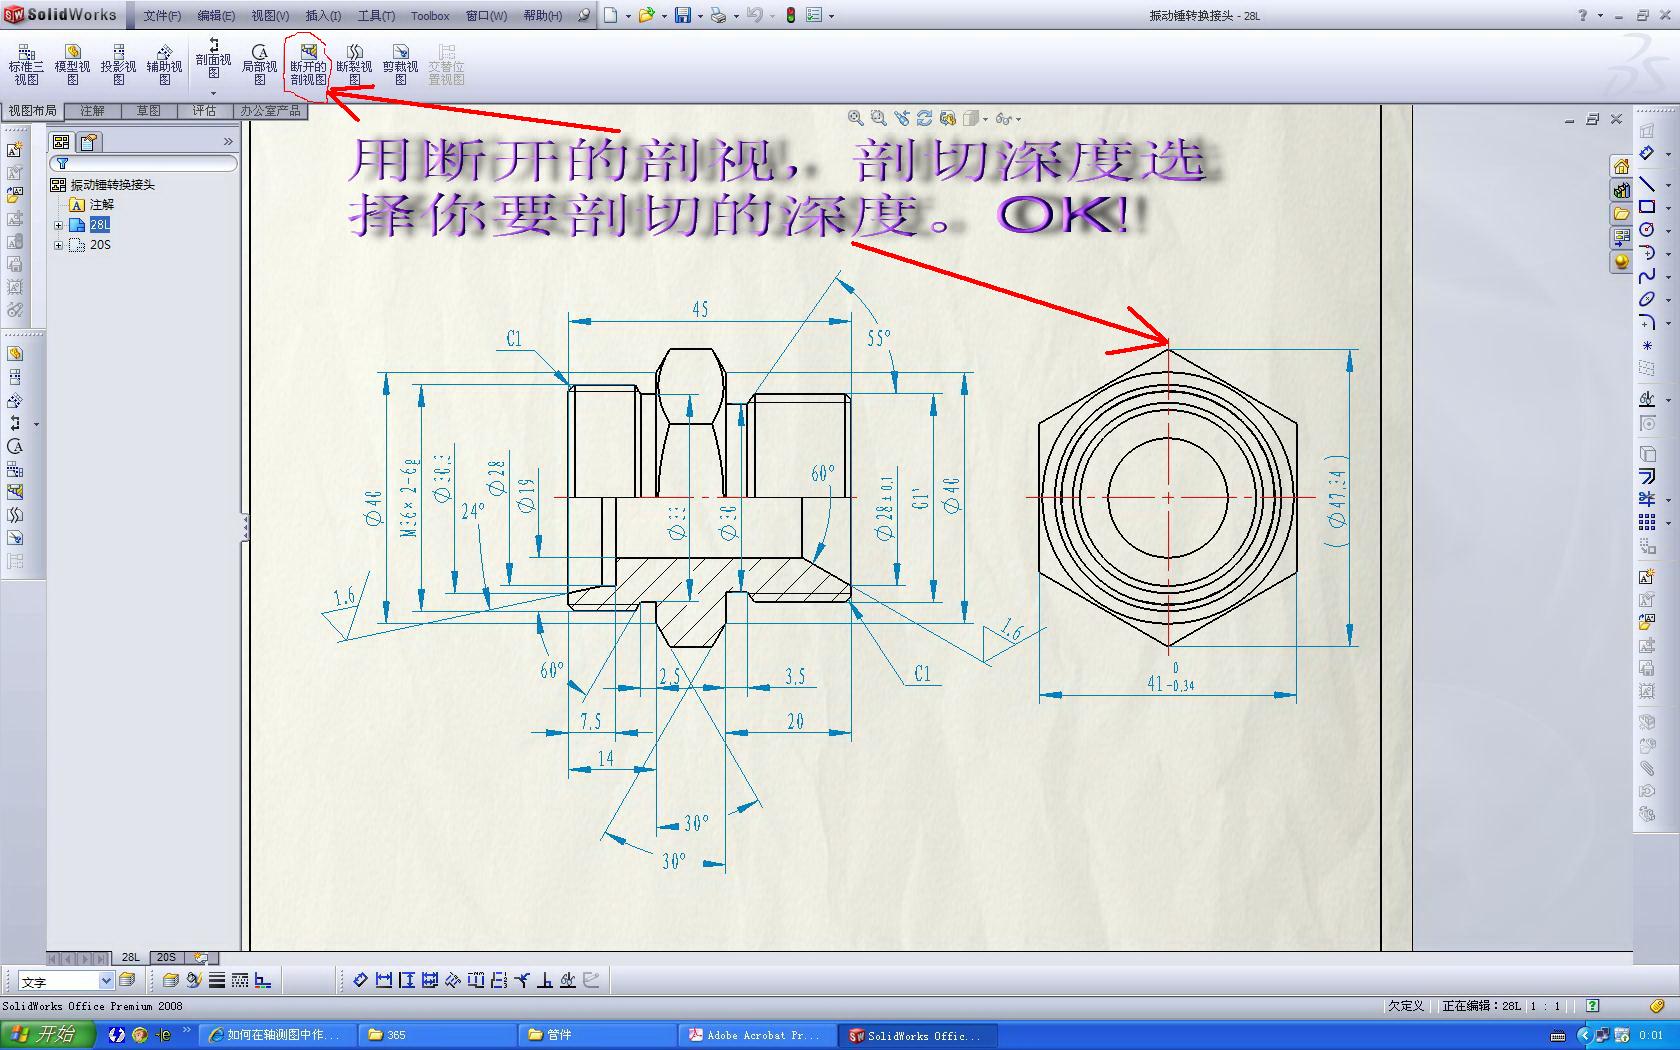The image size is (1680, 1050).
Task: Click the 开始 Start button
Action: 46,1035
